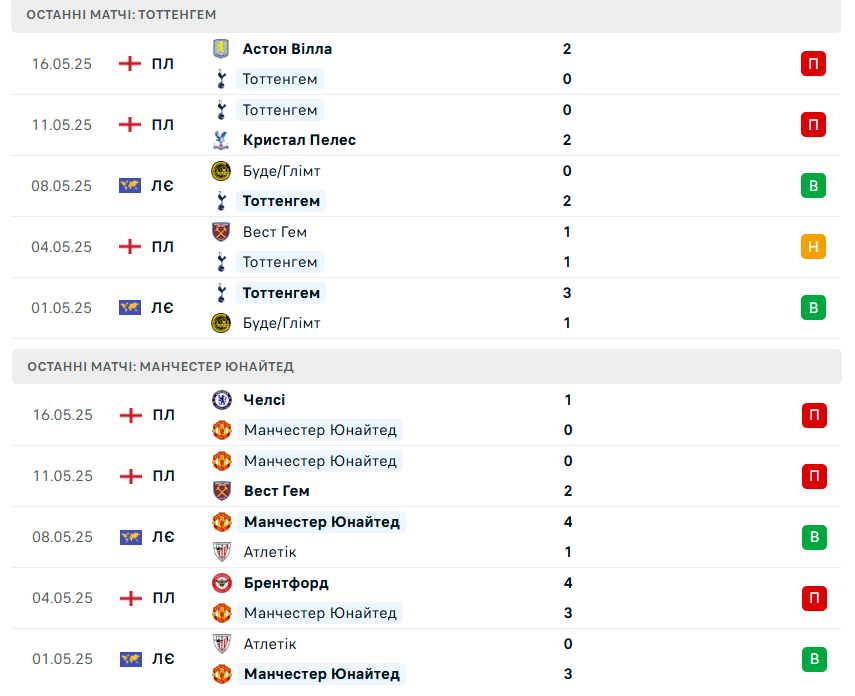Viewport: 855px width, 696px height.
Task: Click the red П badge for Aston Villa match
Action: 813,63
